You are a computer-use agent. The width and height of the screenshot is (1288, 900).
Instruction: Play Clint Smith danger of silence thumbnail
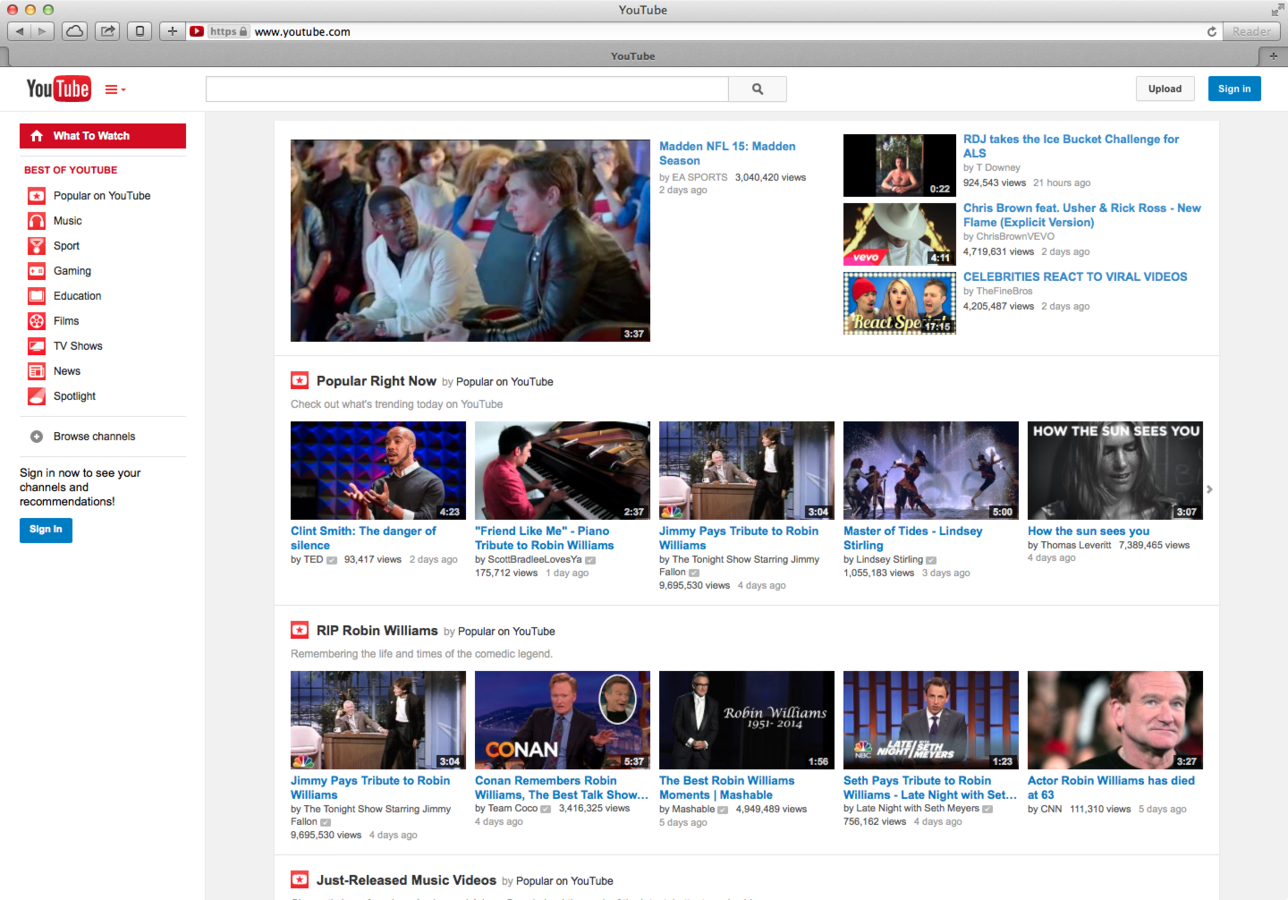tap(378, 470)
